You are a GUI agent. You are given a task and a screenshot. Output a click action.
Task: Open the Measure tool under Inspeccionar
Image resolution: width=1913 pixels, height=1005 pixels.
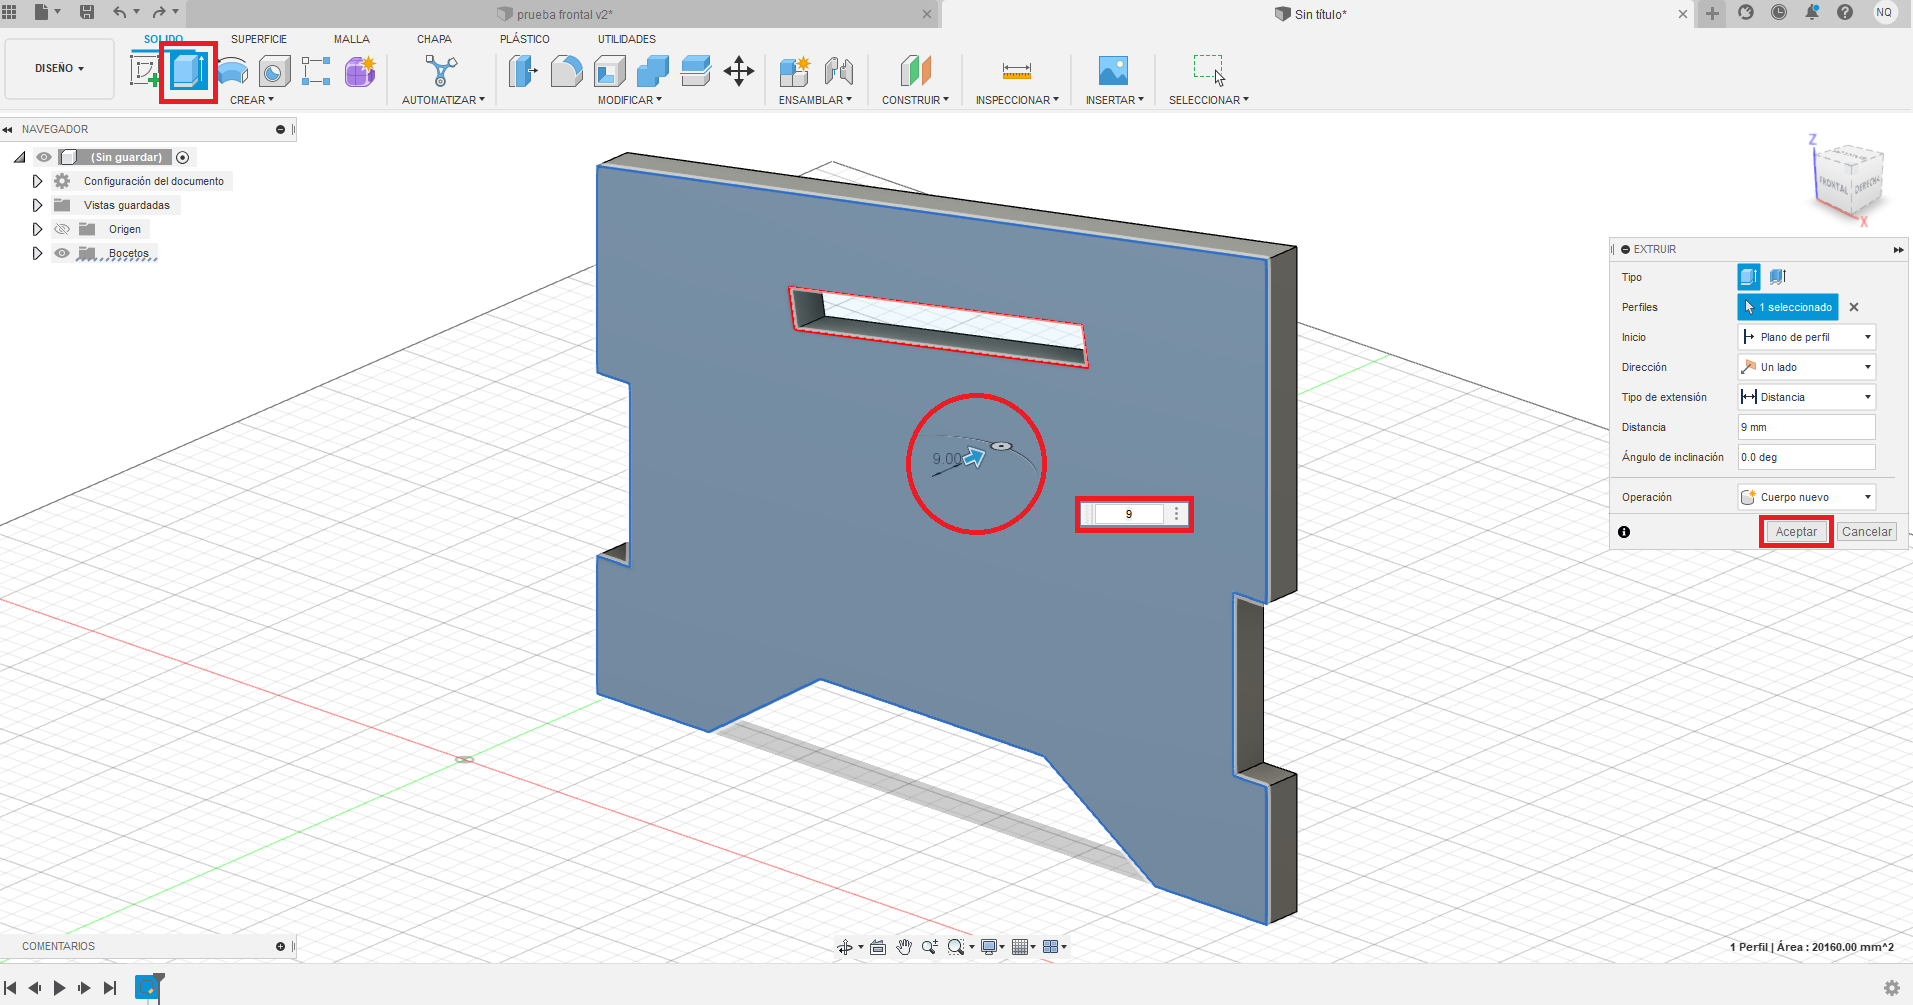tap(1016, 71)
